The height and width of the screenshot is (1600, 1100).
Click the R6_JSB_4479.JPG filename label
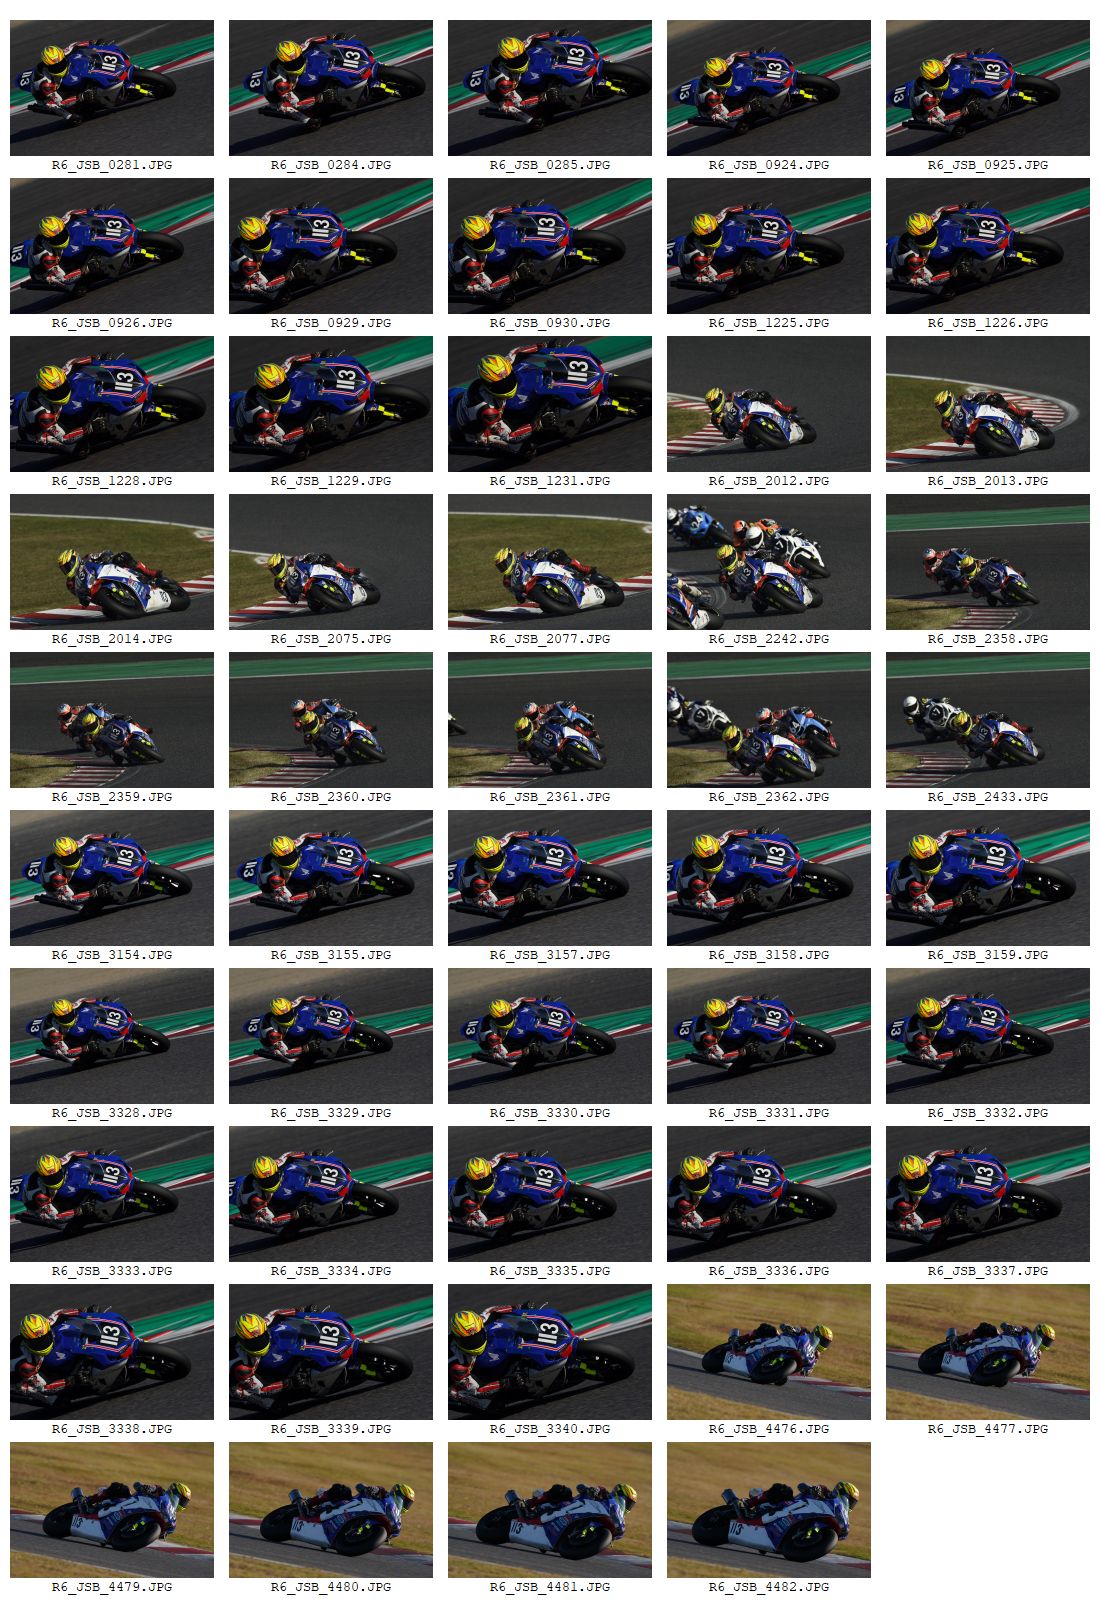112,1587
